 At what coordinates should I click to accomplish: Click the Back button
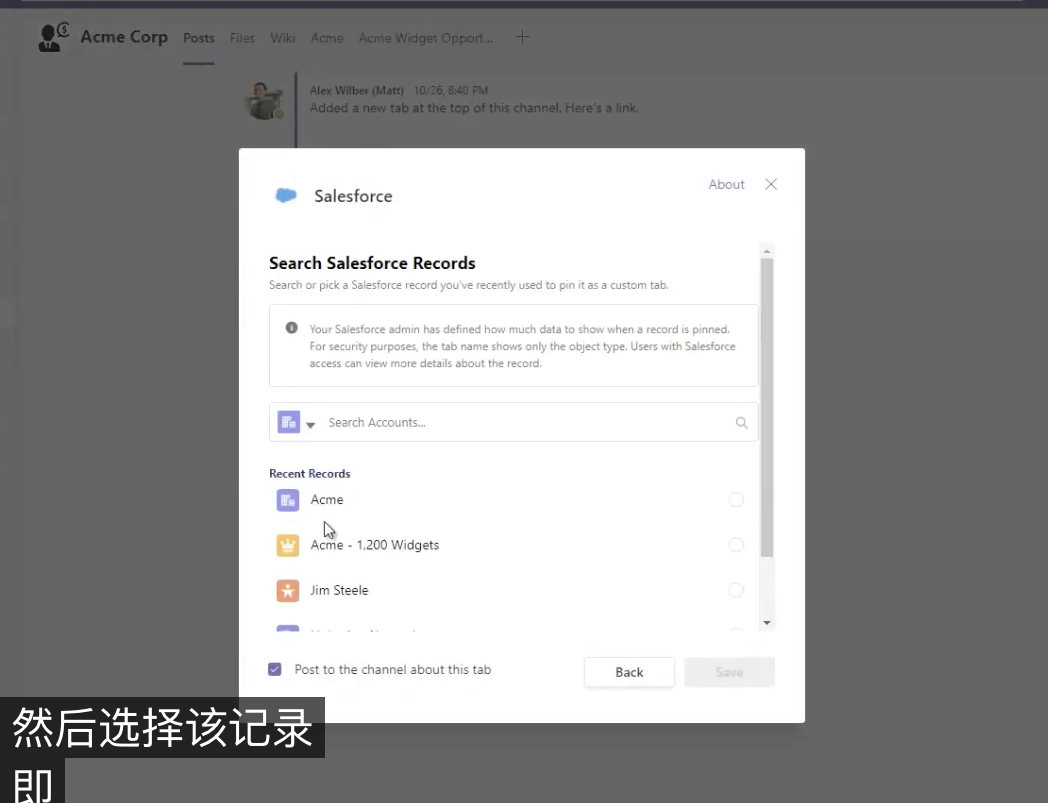click(629, 672)
